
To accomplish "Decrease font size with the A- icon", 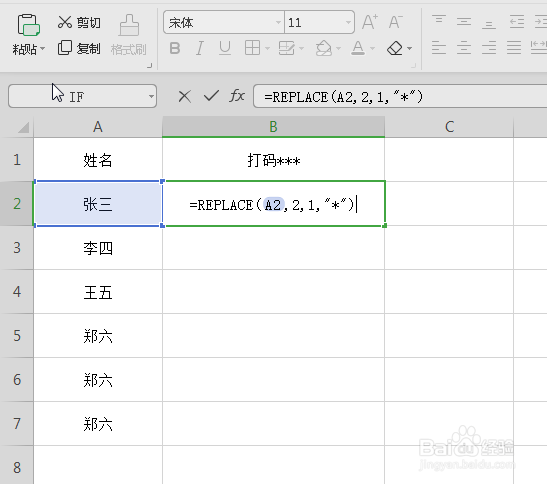I will coord(395,22).
